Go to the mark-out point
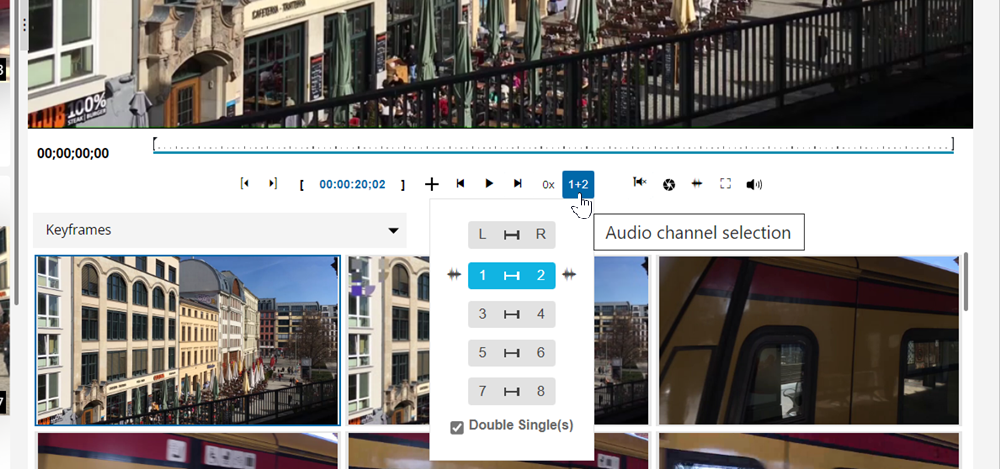Viewport: 1000px width, 469px height. pyautogui.click(x=272, y=184)
